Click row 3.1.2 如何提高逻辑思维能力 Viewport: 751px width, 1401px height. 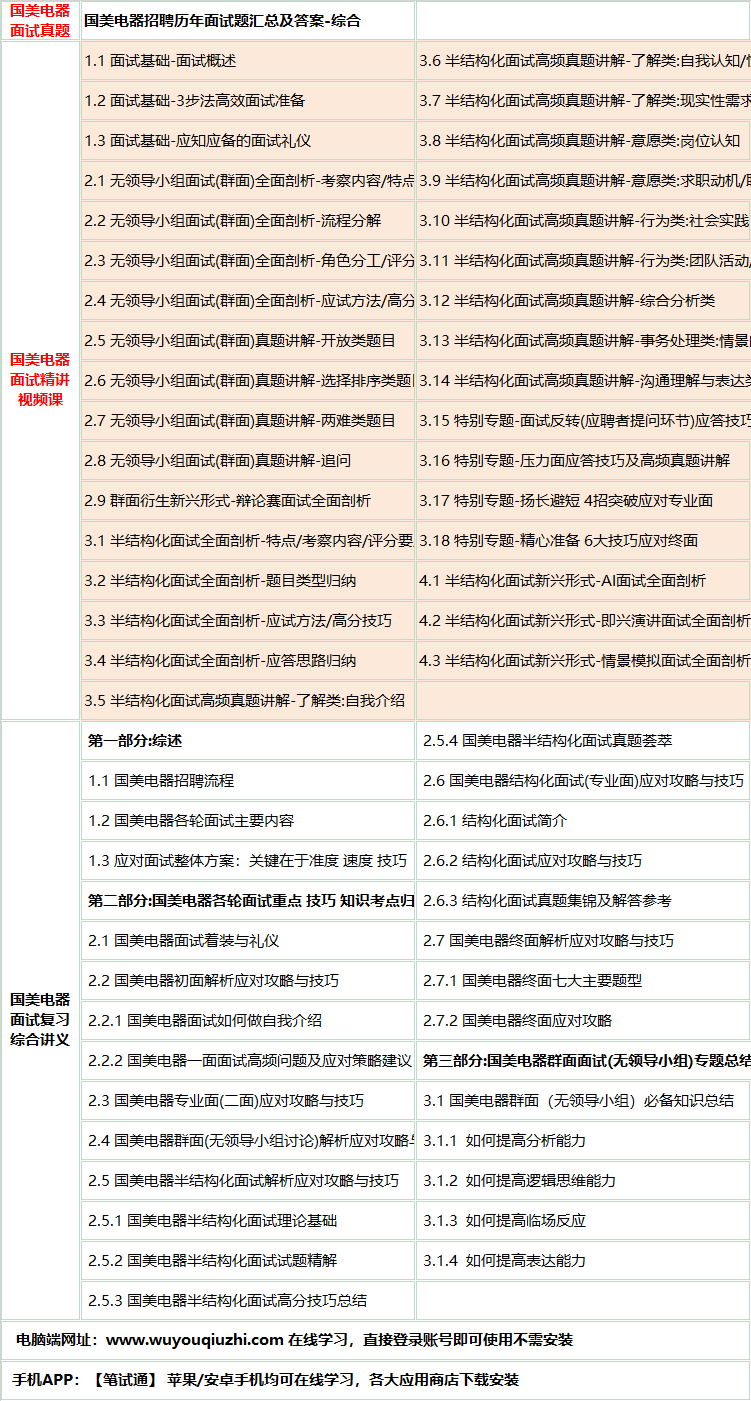[583, 1180]
